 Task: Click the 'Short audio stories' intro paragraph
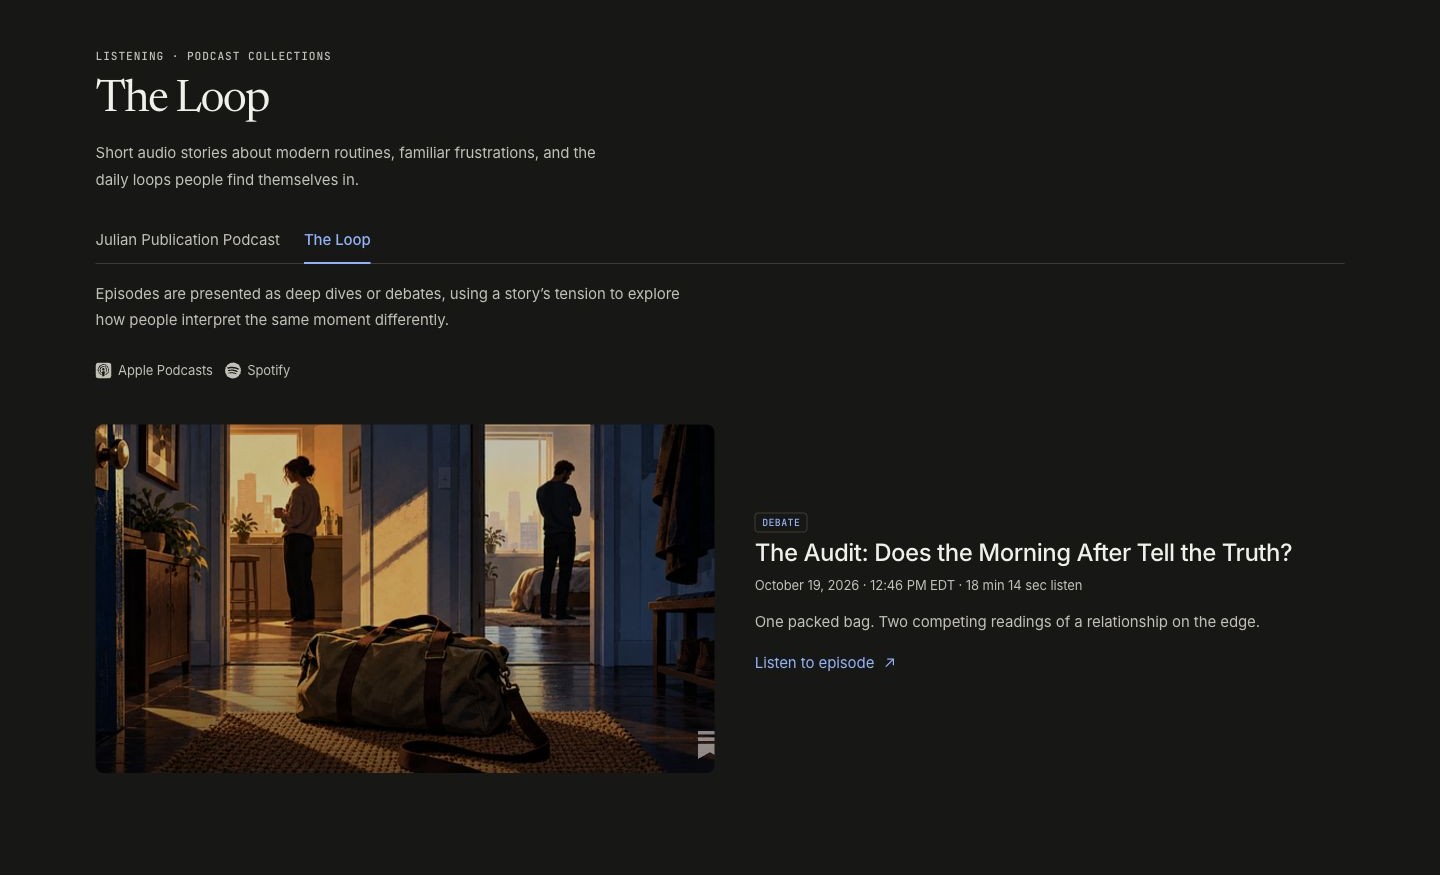point(346,167)
